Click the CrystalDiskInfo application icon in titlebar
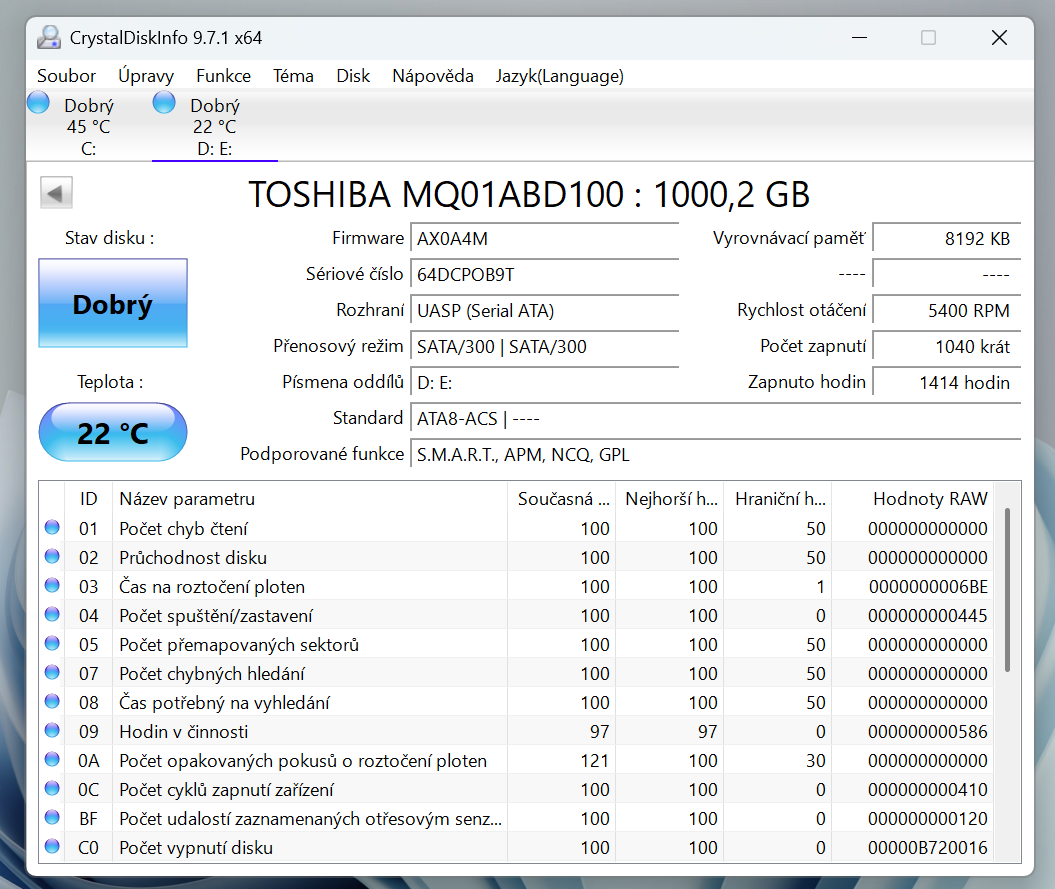1055x889 pixels. (x=48, y=37)
